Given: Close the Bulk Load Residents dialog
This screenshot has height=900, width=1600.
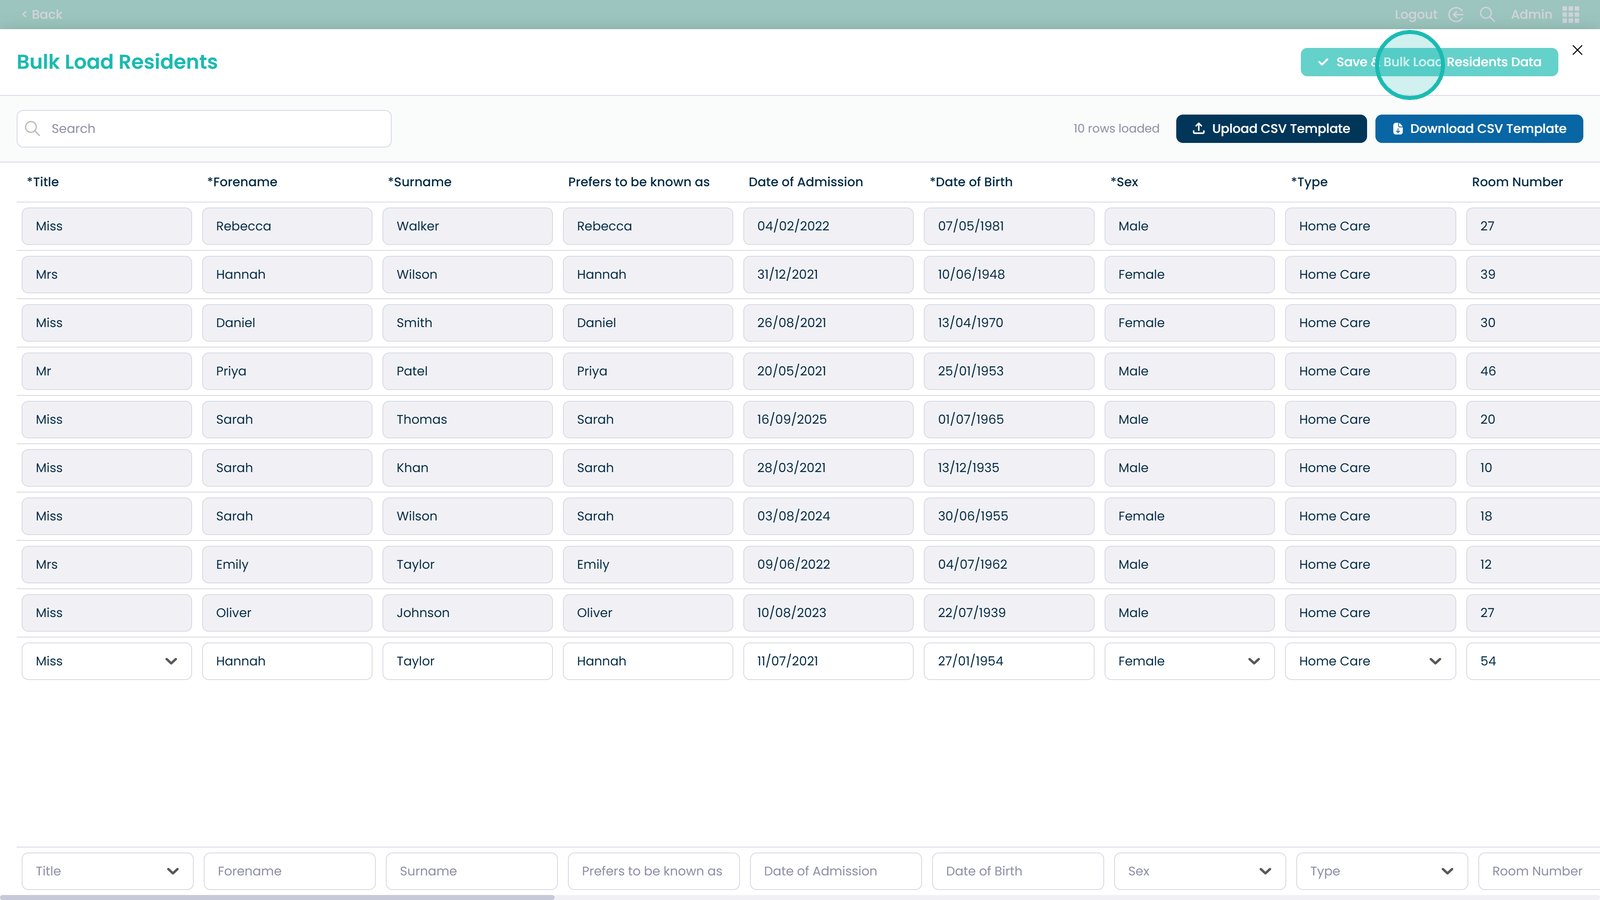Looking at the screenshot, I should click(1577, 50).
